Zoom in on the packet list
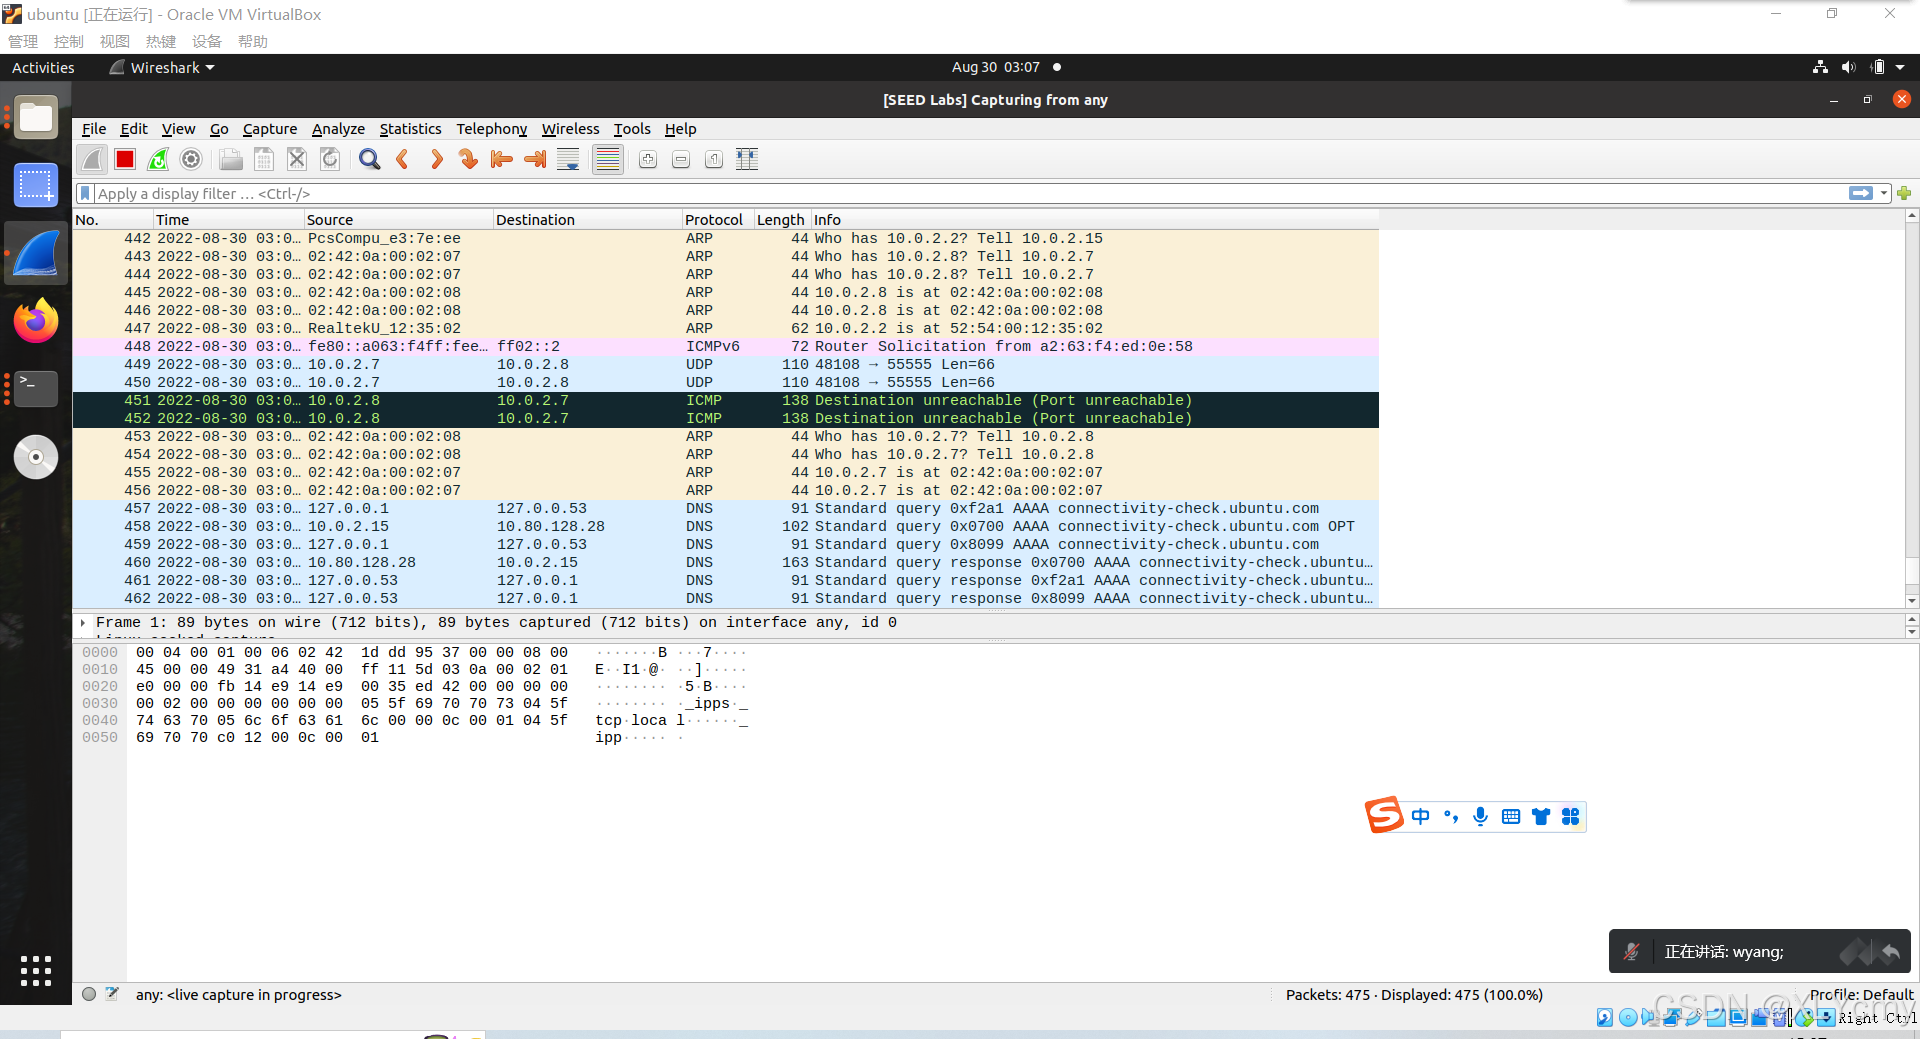Image resolution: width=1920 pixels, height=1039 pixels. [x=648, y=159]
